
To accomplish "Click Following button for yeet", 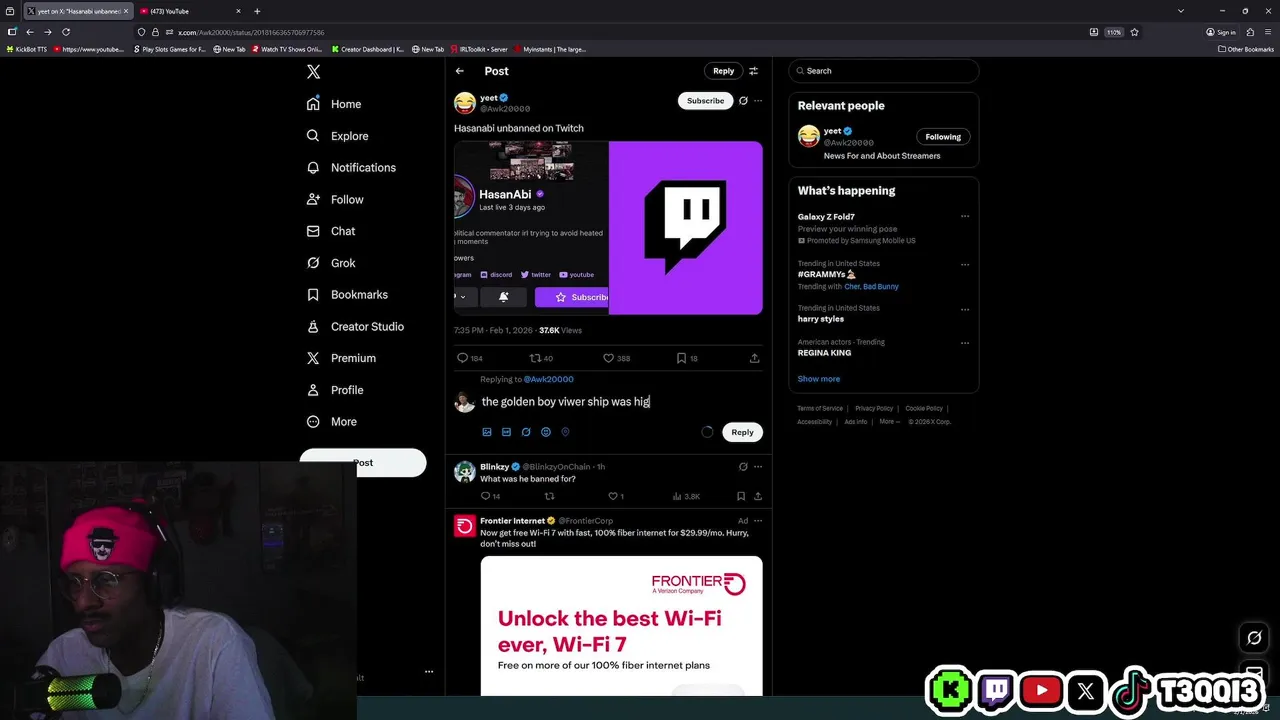I will click(943, 137).
